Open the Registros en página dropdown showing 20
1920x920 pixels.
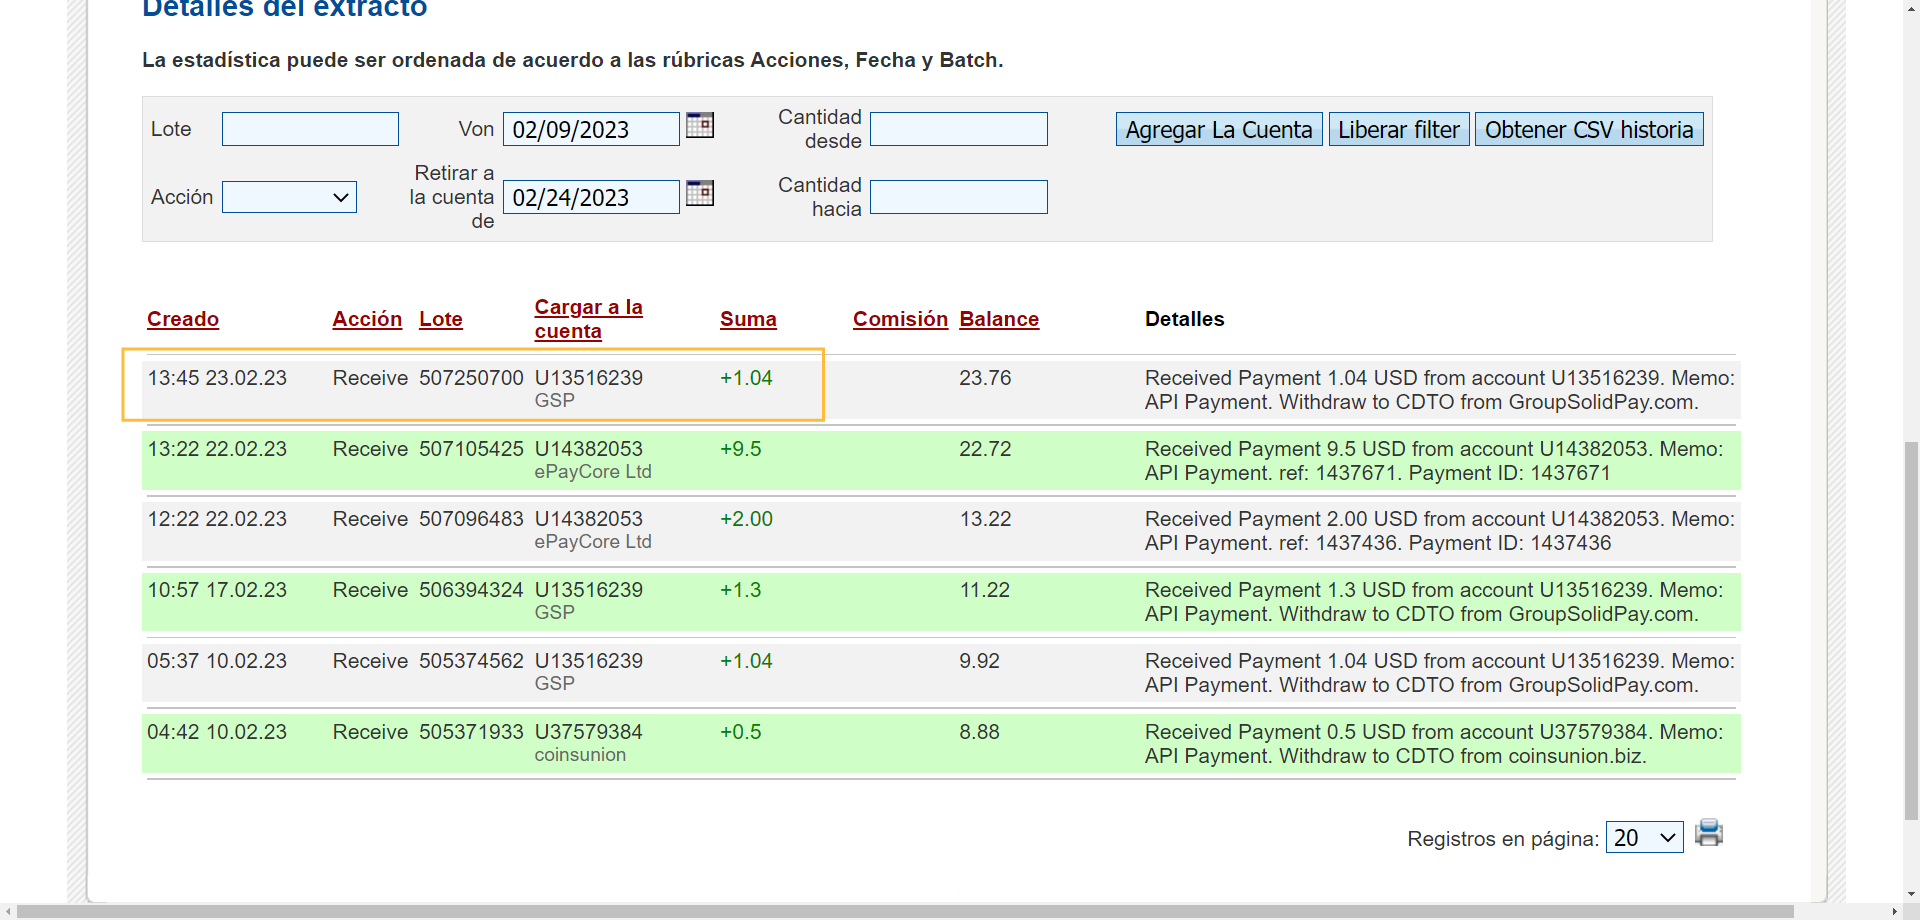coord(1644,838)
